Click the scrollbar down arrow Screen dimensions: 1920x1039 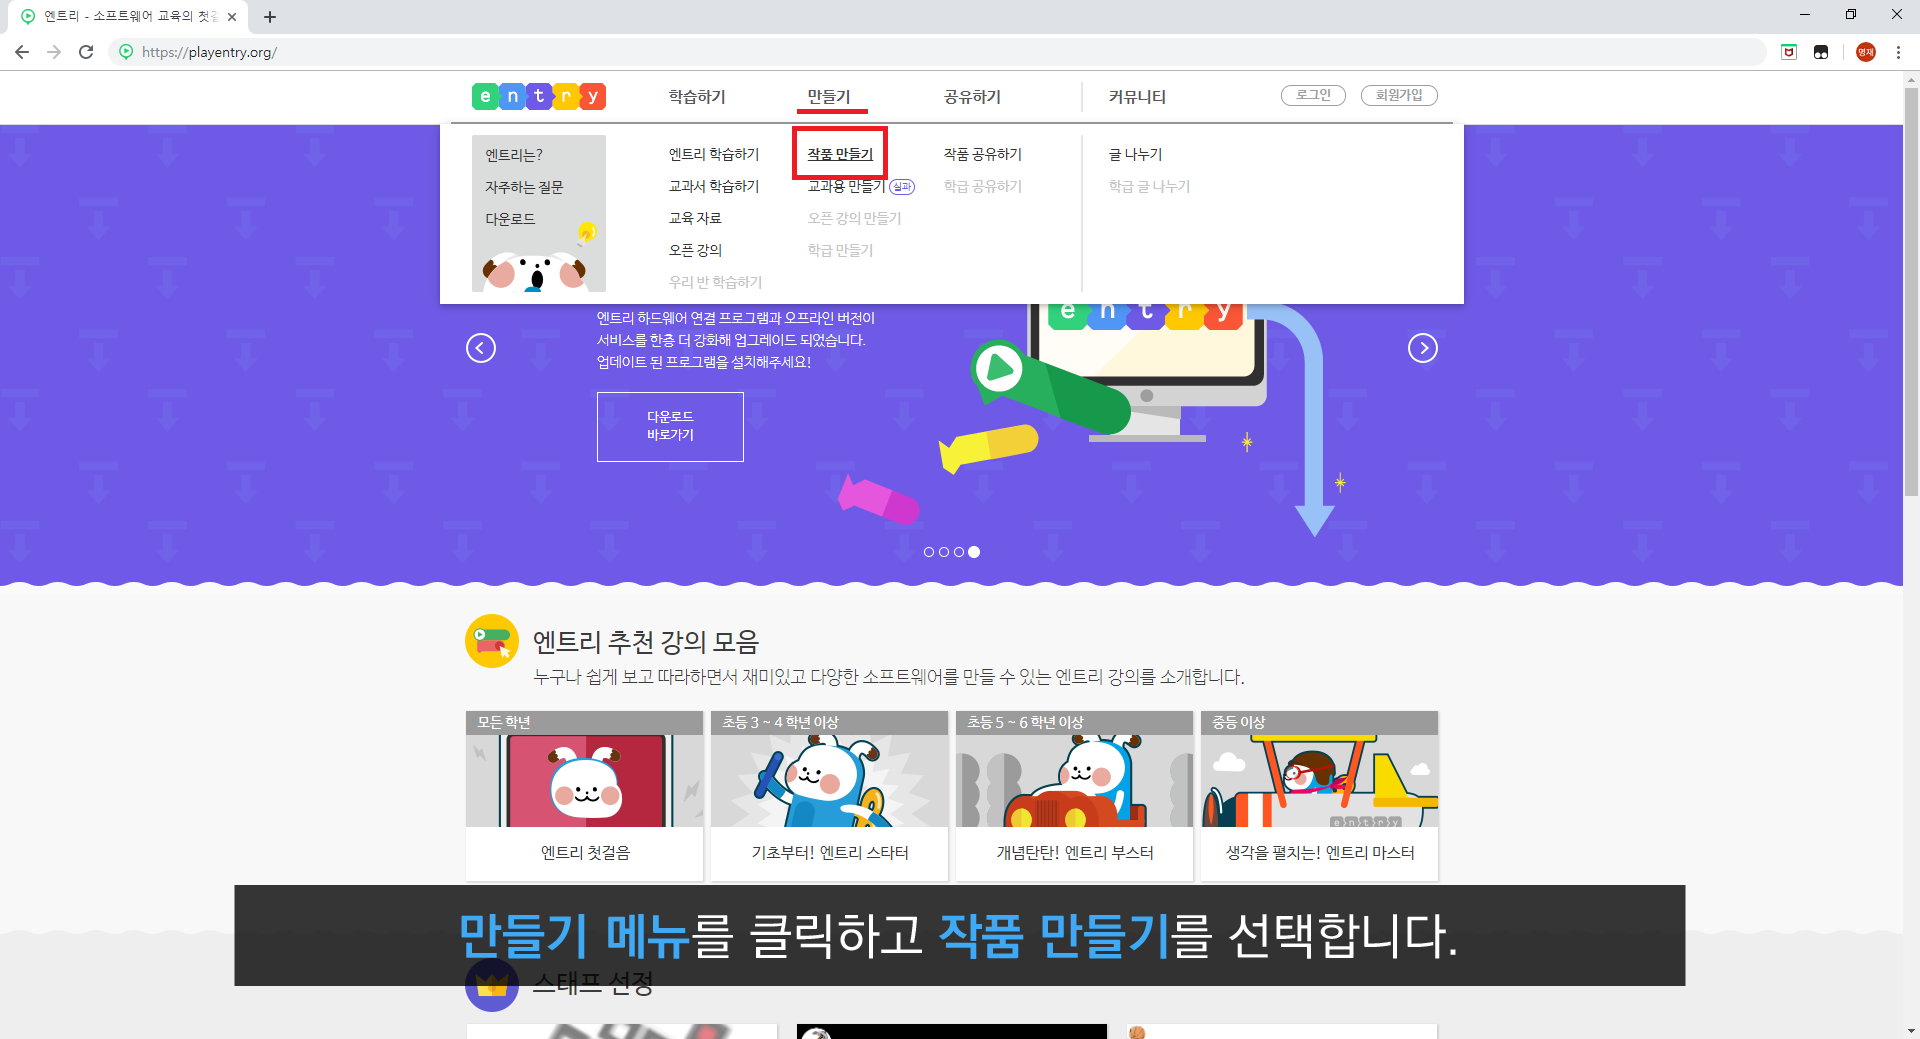tap(1911, 1030)
